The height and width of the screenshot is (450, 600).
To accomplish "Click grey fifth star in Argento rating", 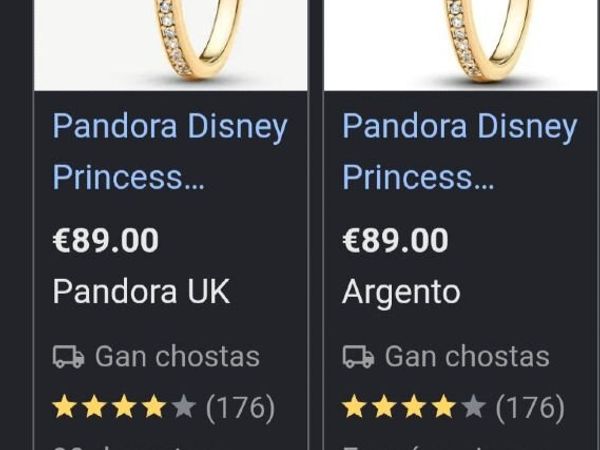I will tap(473, 406).
